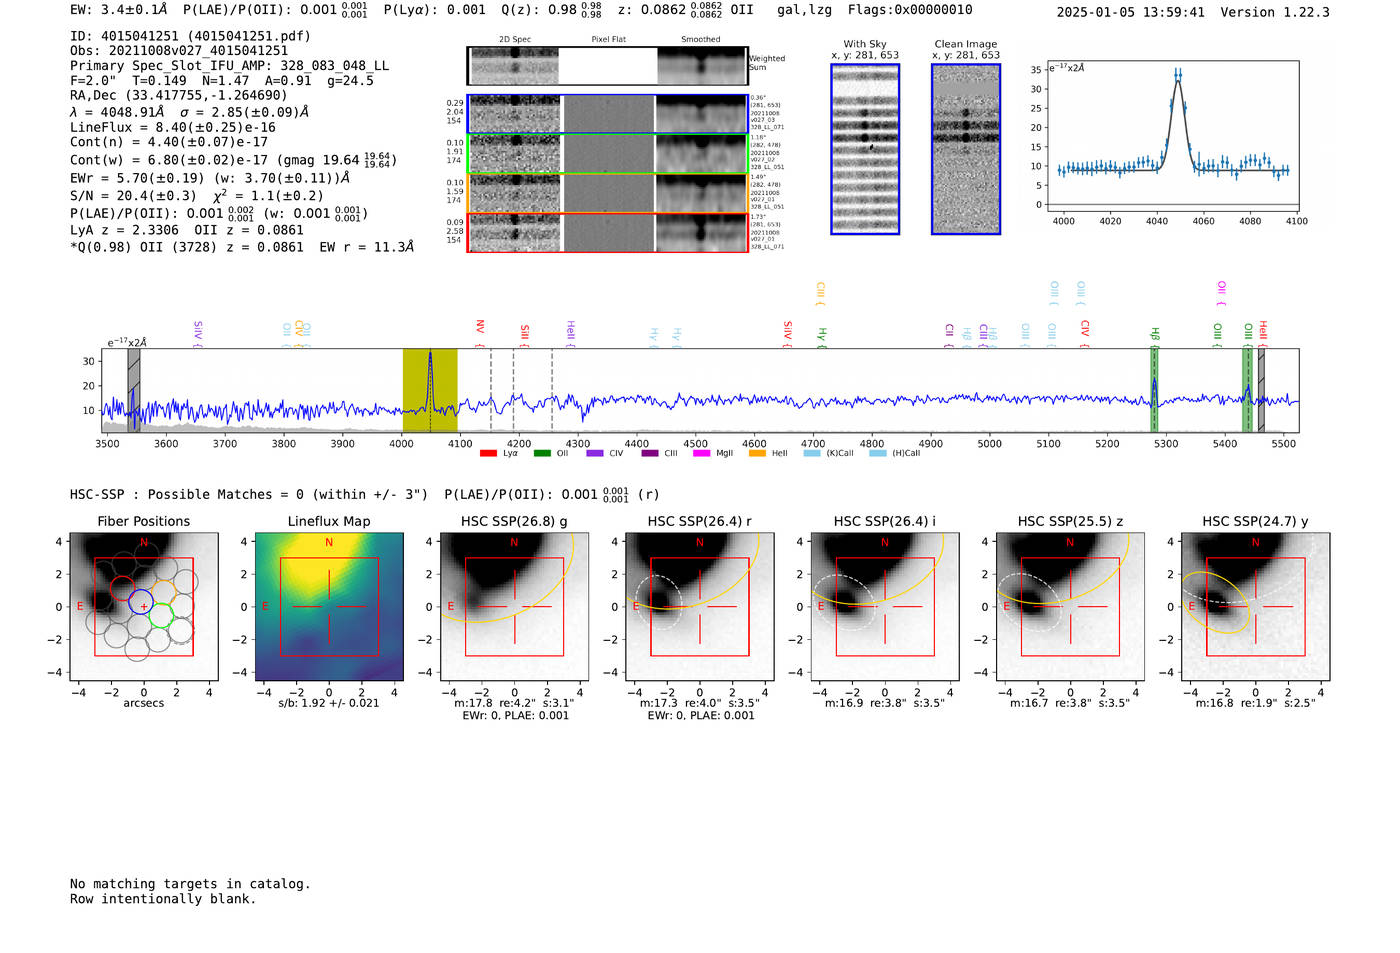Click the gray hatched band near 5460
This screenshot has width=1400, height=953.
(1261, 390)
